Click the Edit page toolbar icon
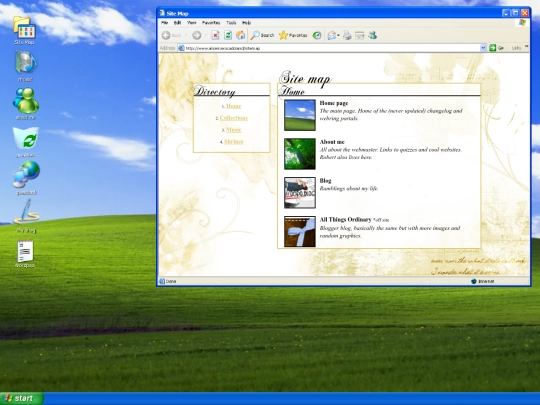This screenshot has width=540, height=405. point(360,35)
